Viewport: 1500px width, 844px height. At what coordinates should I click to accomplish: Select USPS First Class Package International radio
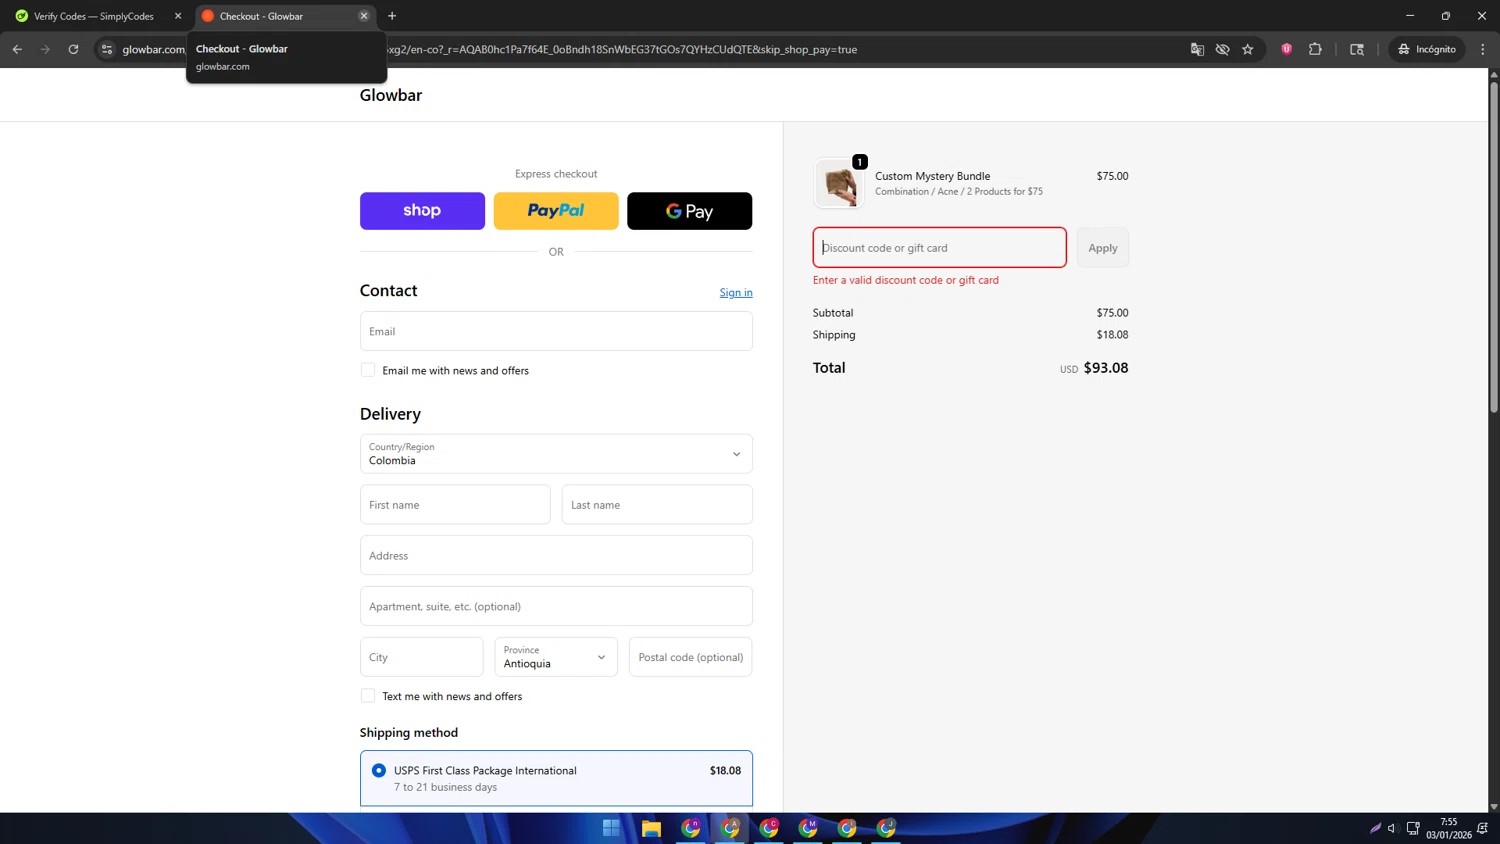(x=379, y=770)
